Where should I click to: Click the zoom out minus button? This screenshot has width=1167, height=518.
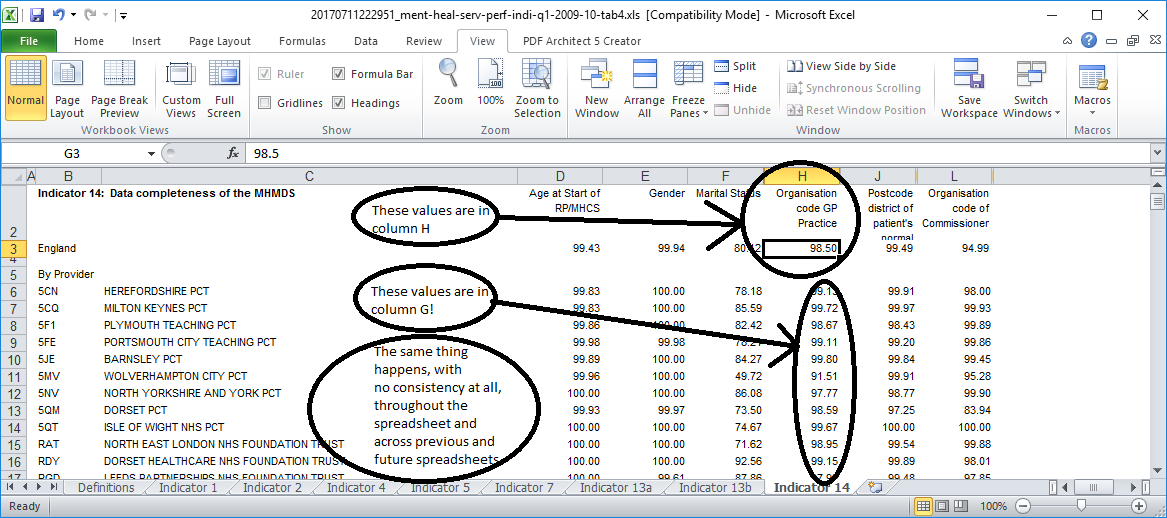point(1021,506)
